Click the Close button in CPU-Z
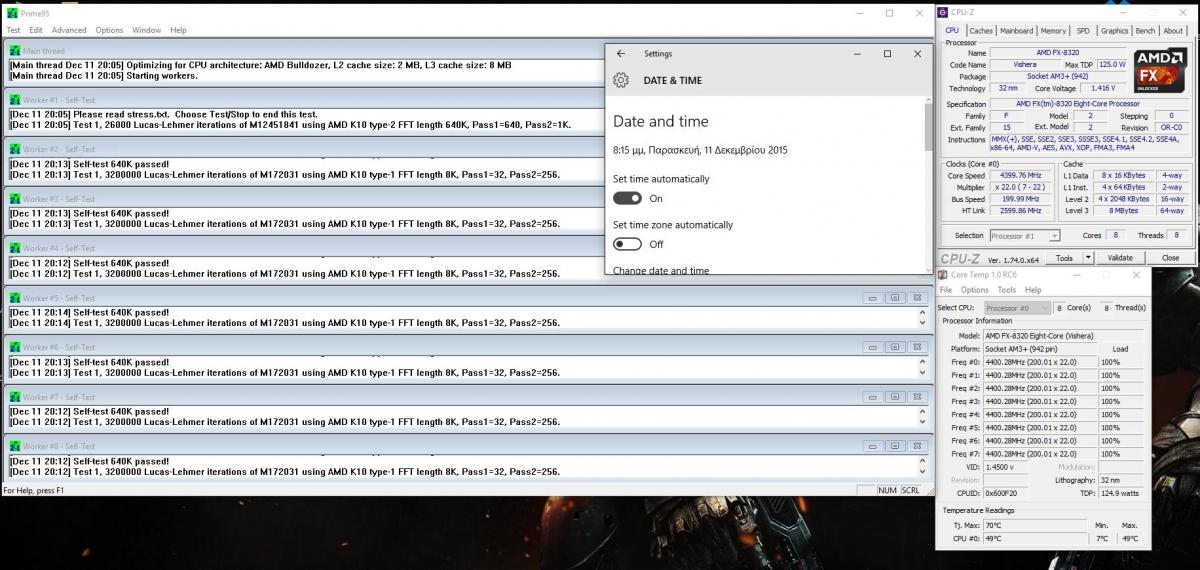The image size is (1200, 570). coord(1170,258)
